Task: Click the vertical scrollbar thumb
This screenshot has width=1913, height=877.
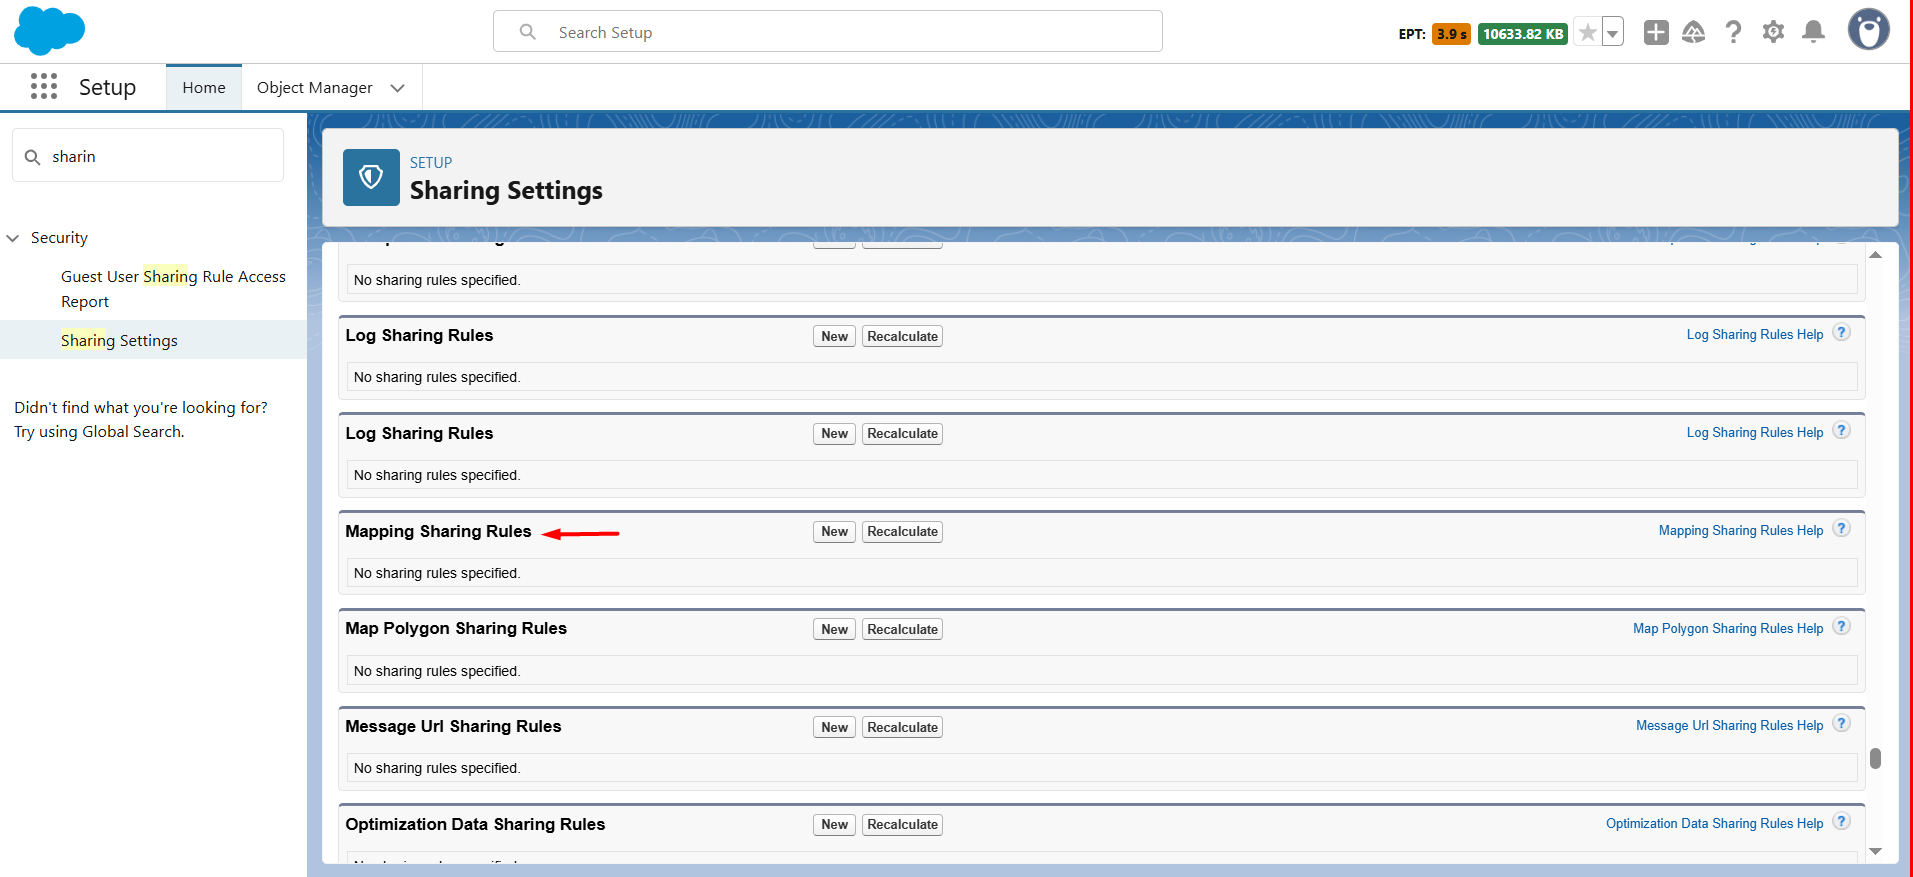Action: click(x=1876, y=758)
